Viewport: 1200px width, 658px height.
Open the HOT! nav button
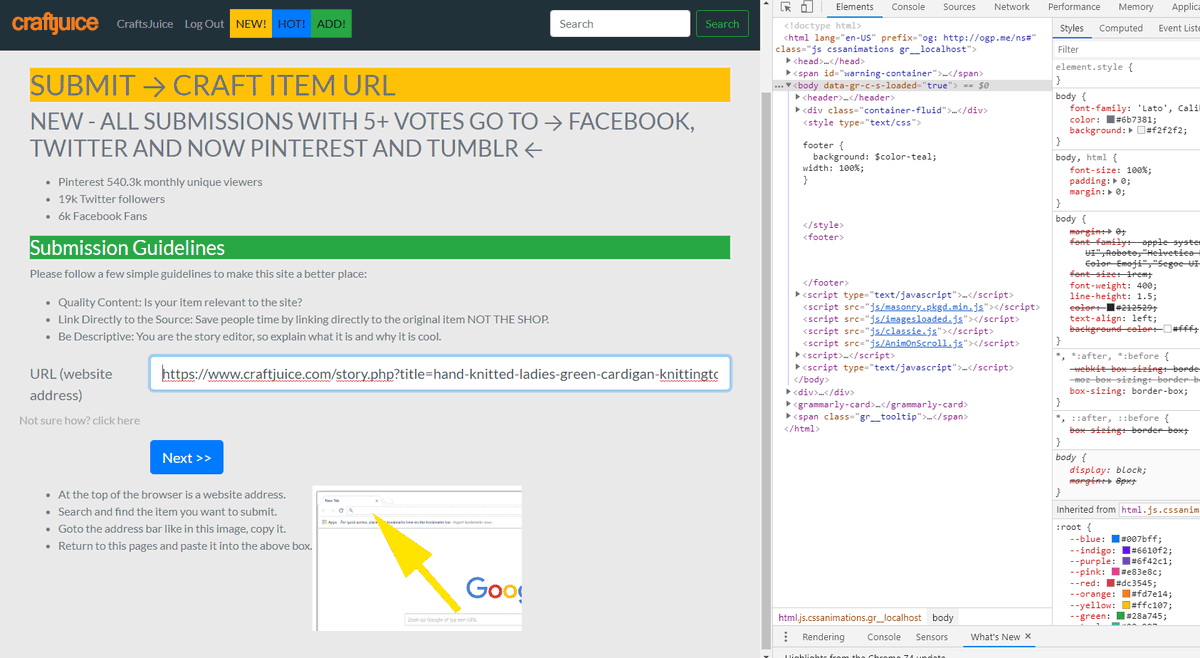[291, 24]
